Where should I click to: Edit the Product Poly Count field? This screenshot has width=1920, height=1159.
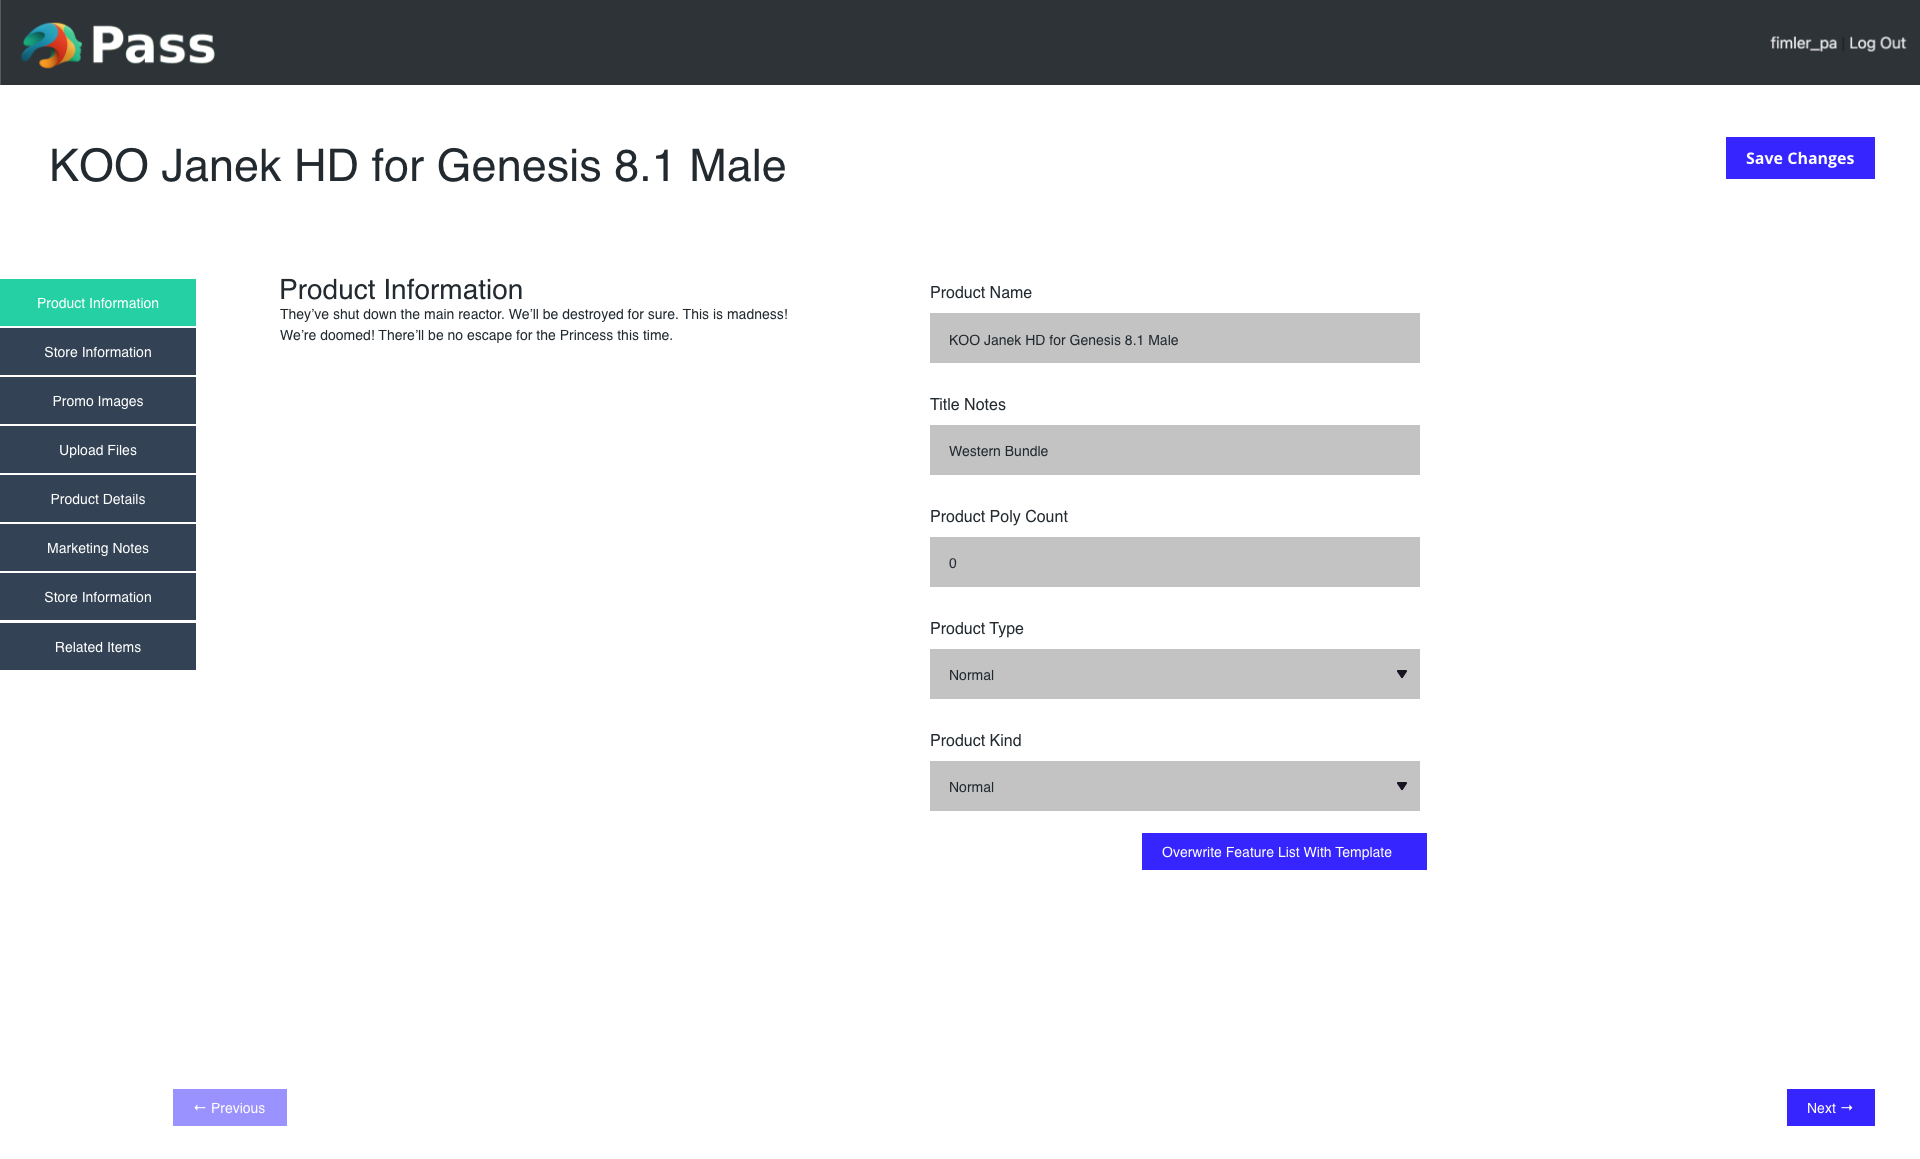[x=1175, y=562]
